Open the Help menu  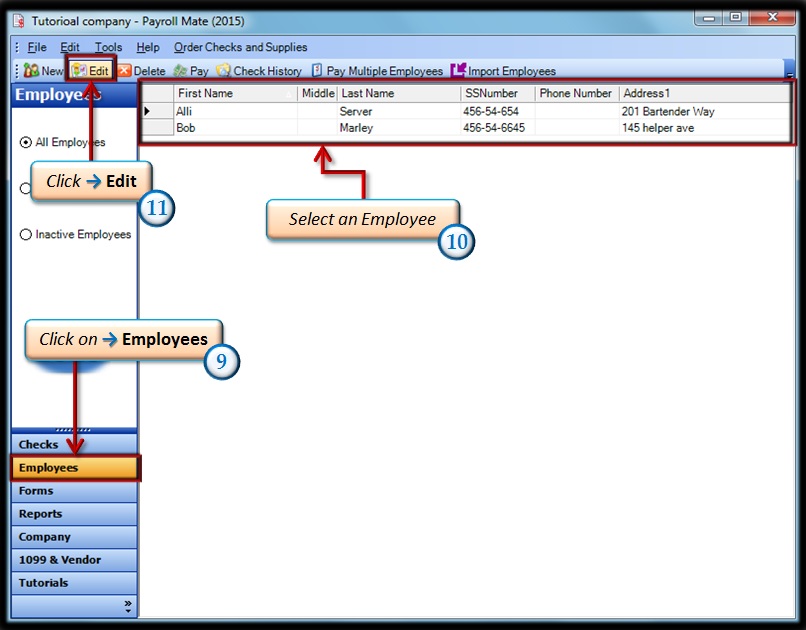(148, 47)
